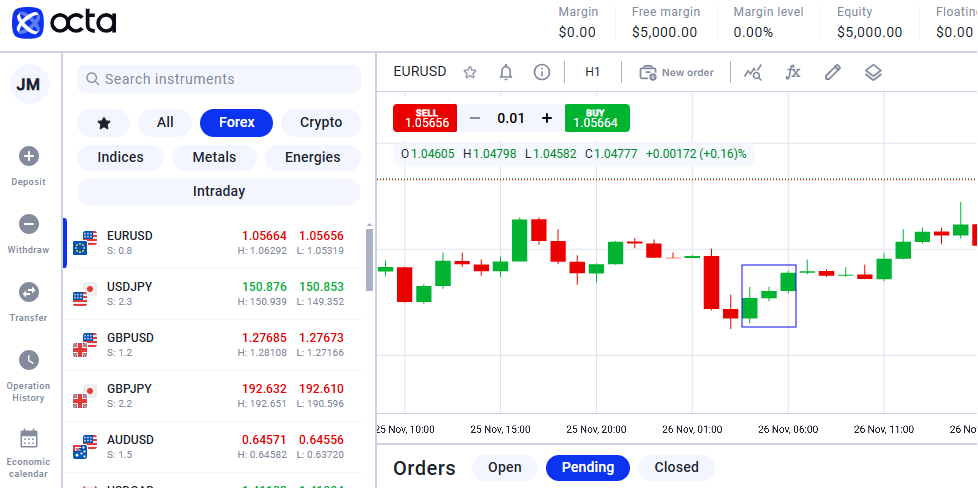Click the lot volume 0.01 field
This screenshot has width=978, height=488.
click(x=511, y=118)
